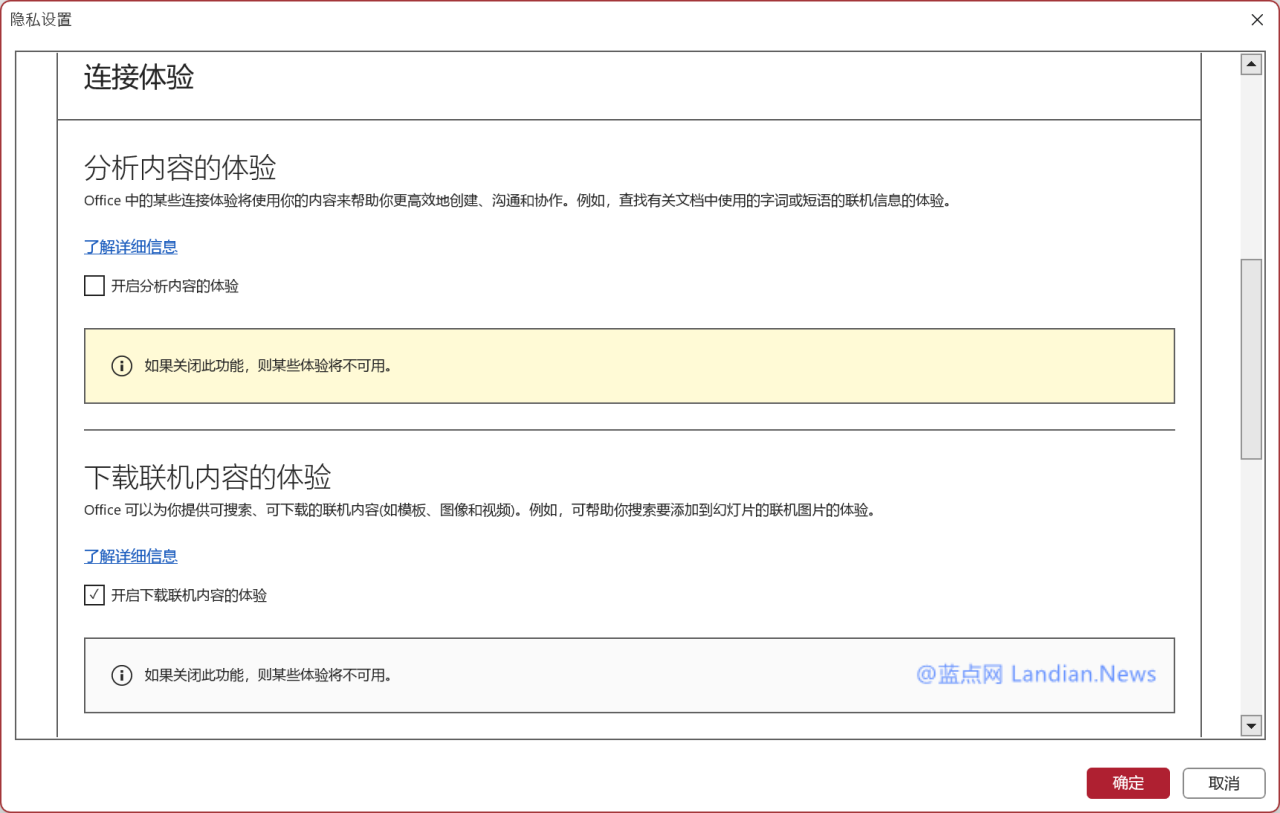The image size is (1280, 813).
Task: Click the 分析内容的体验 section heading
Action: pyautogui.click(x=180, y=166)
